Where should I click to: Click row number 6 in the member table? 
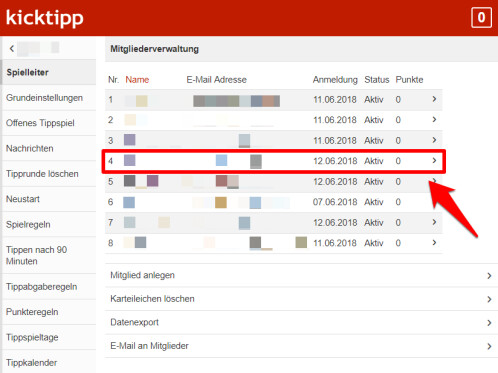pyautogui.click(x=111, y=202)
